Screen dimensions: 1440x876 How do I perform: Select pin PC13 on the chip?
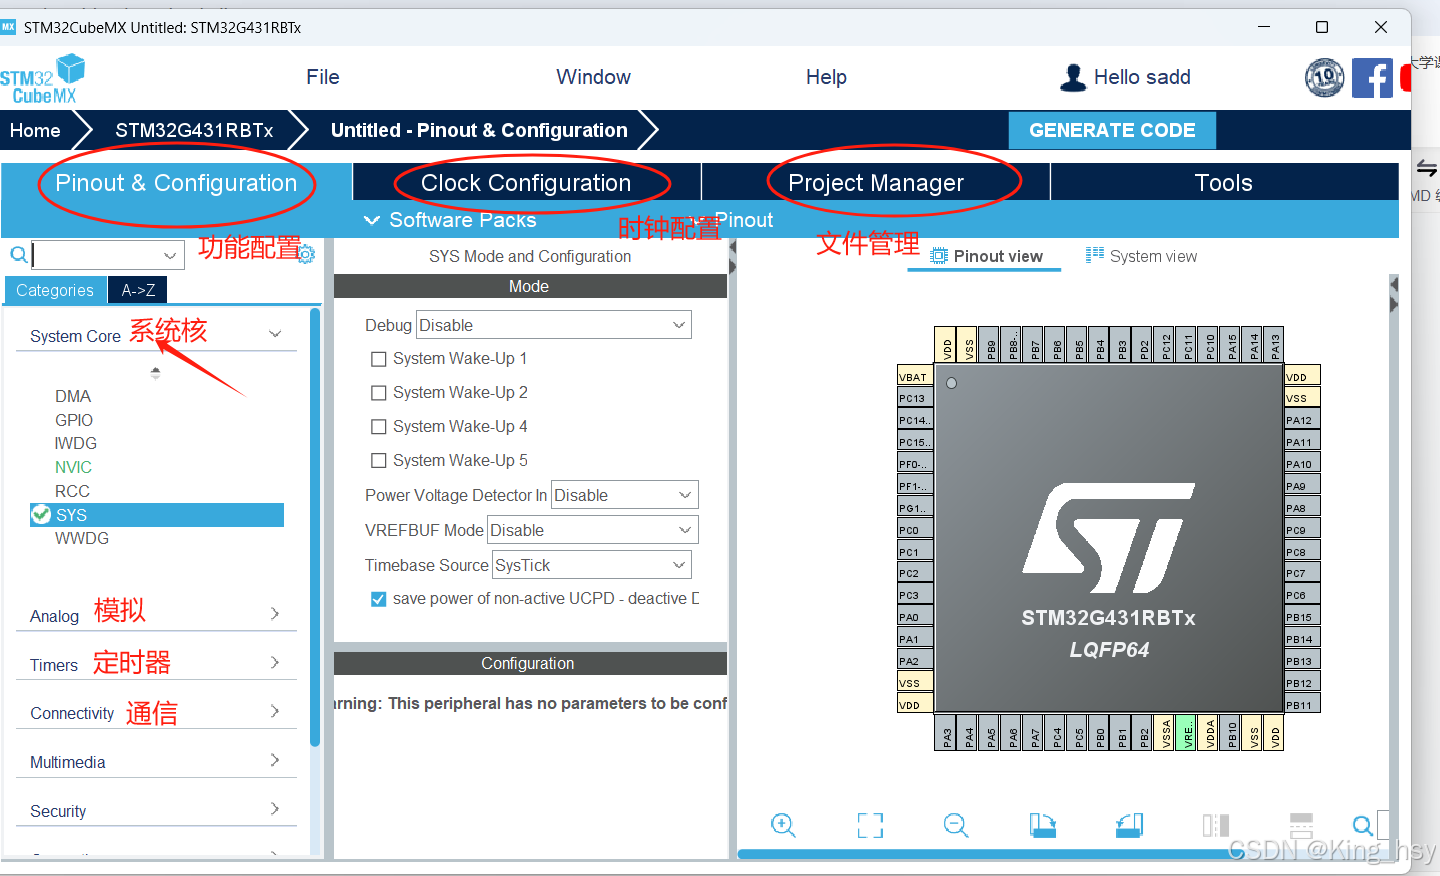(915, 398)
